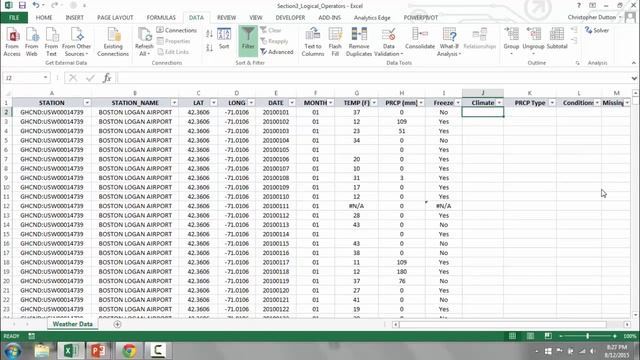Click the Subtotal icon
This screenshot has width=640, height=360.
pos(557,39)
